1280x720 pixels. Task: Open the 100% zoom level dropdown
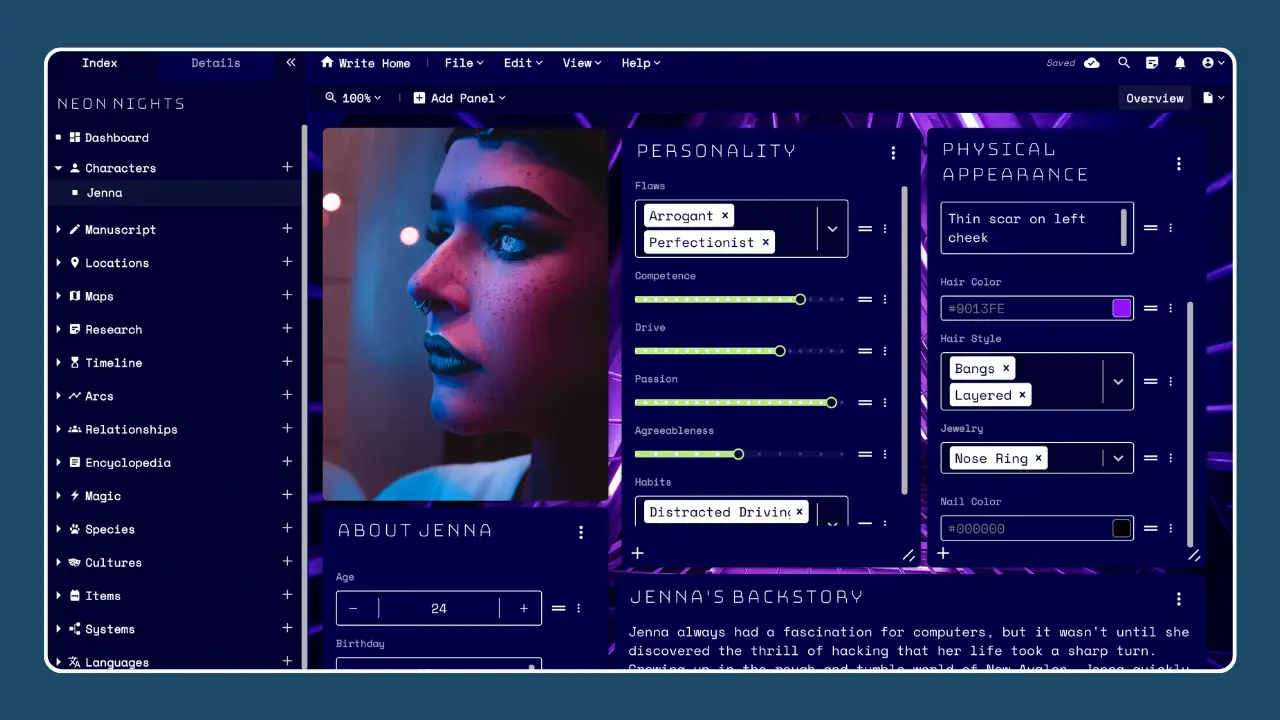(354, 98)
